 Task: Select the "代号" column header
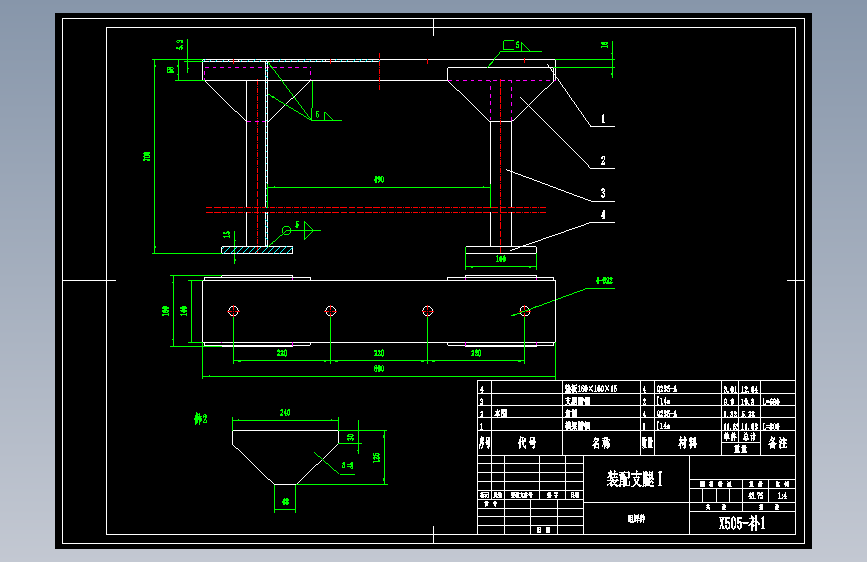(x=527, y=443)
